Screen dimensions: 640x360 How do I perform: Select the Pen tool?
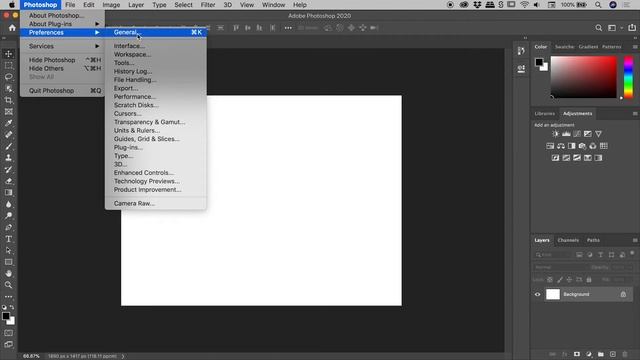[x=9, y=227]
